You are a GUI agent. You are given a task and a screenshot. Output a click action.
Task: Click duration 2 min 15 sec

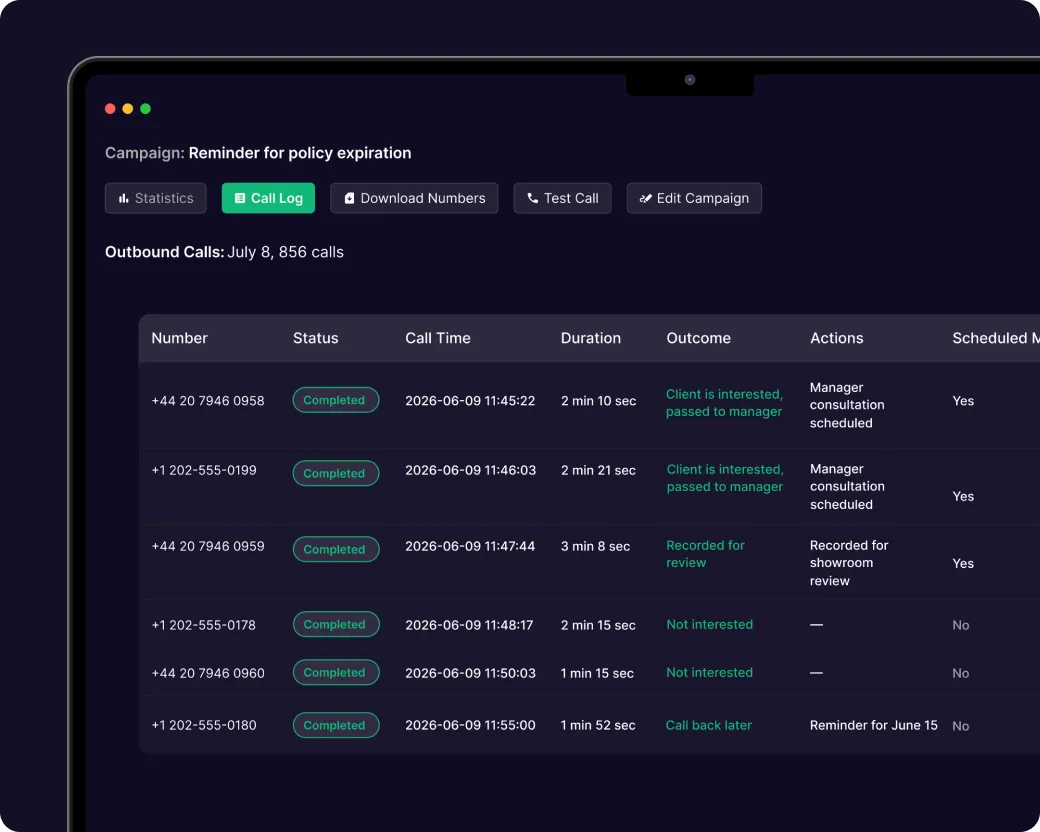(x=598, y=625)
